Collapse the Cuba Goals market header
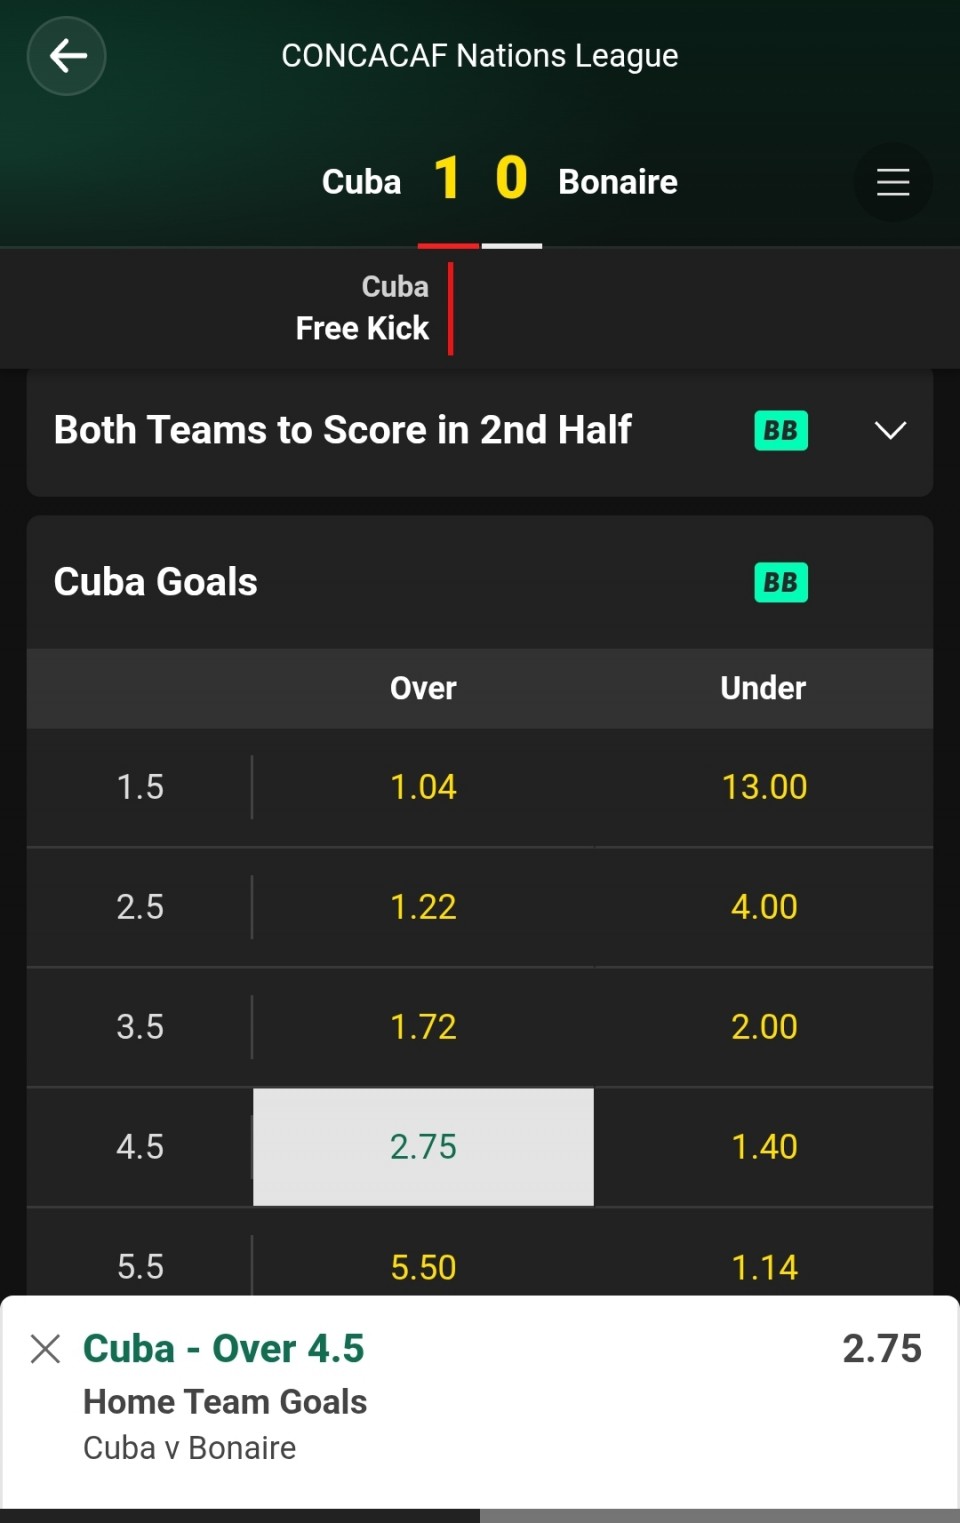Viewport: 960px width, 1523px height. (x=480, y=582)
